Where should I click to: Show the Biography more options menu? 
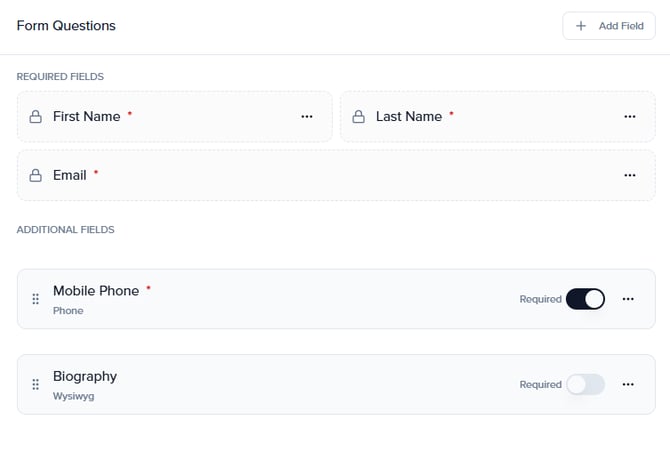pyautogui.click(x=628, y=384)
